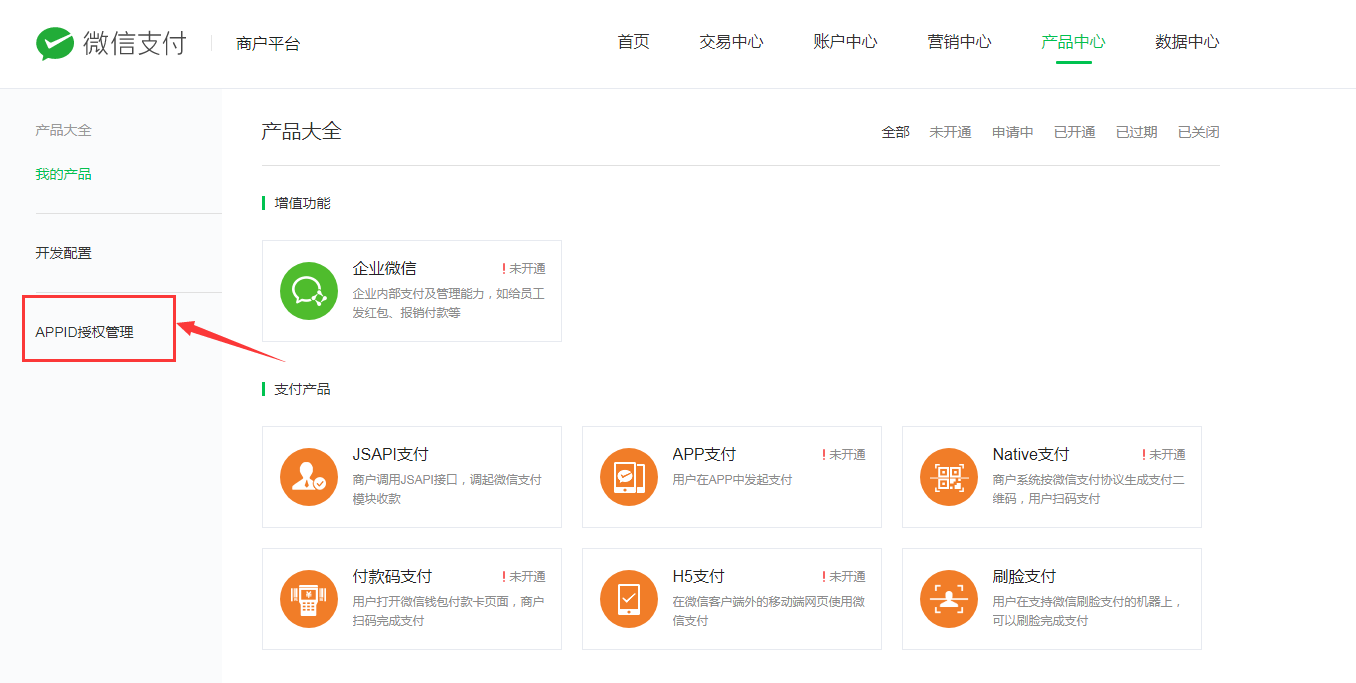Go to 交易中心 in top navigation
The width and height of the screenshot is (1356, 683).
pyautogui.click(x=731, y=42)
